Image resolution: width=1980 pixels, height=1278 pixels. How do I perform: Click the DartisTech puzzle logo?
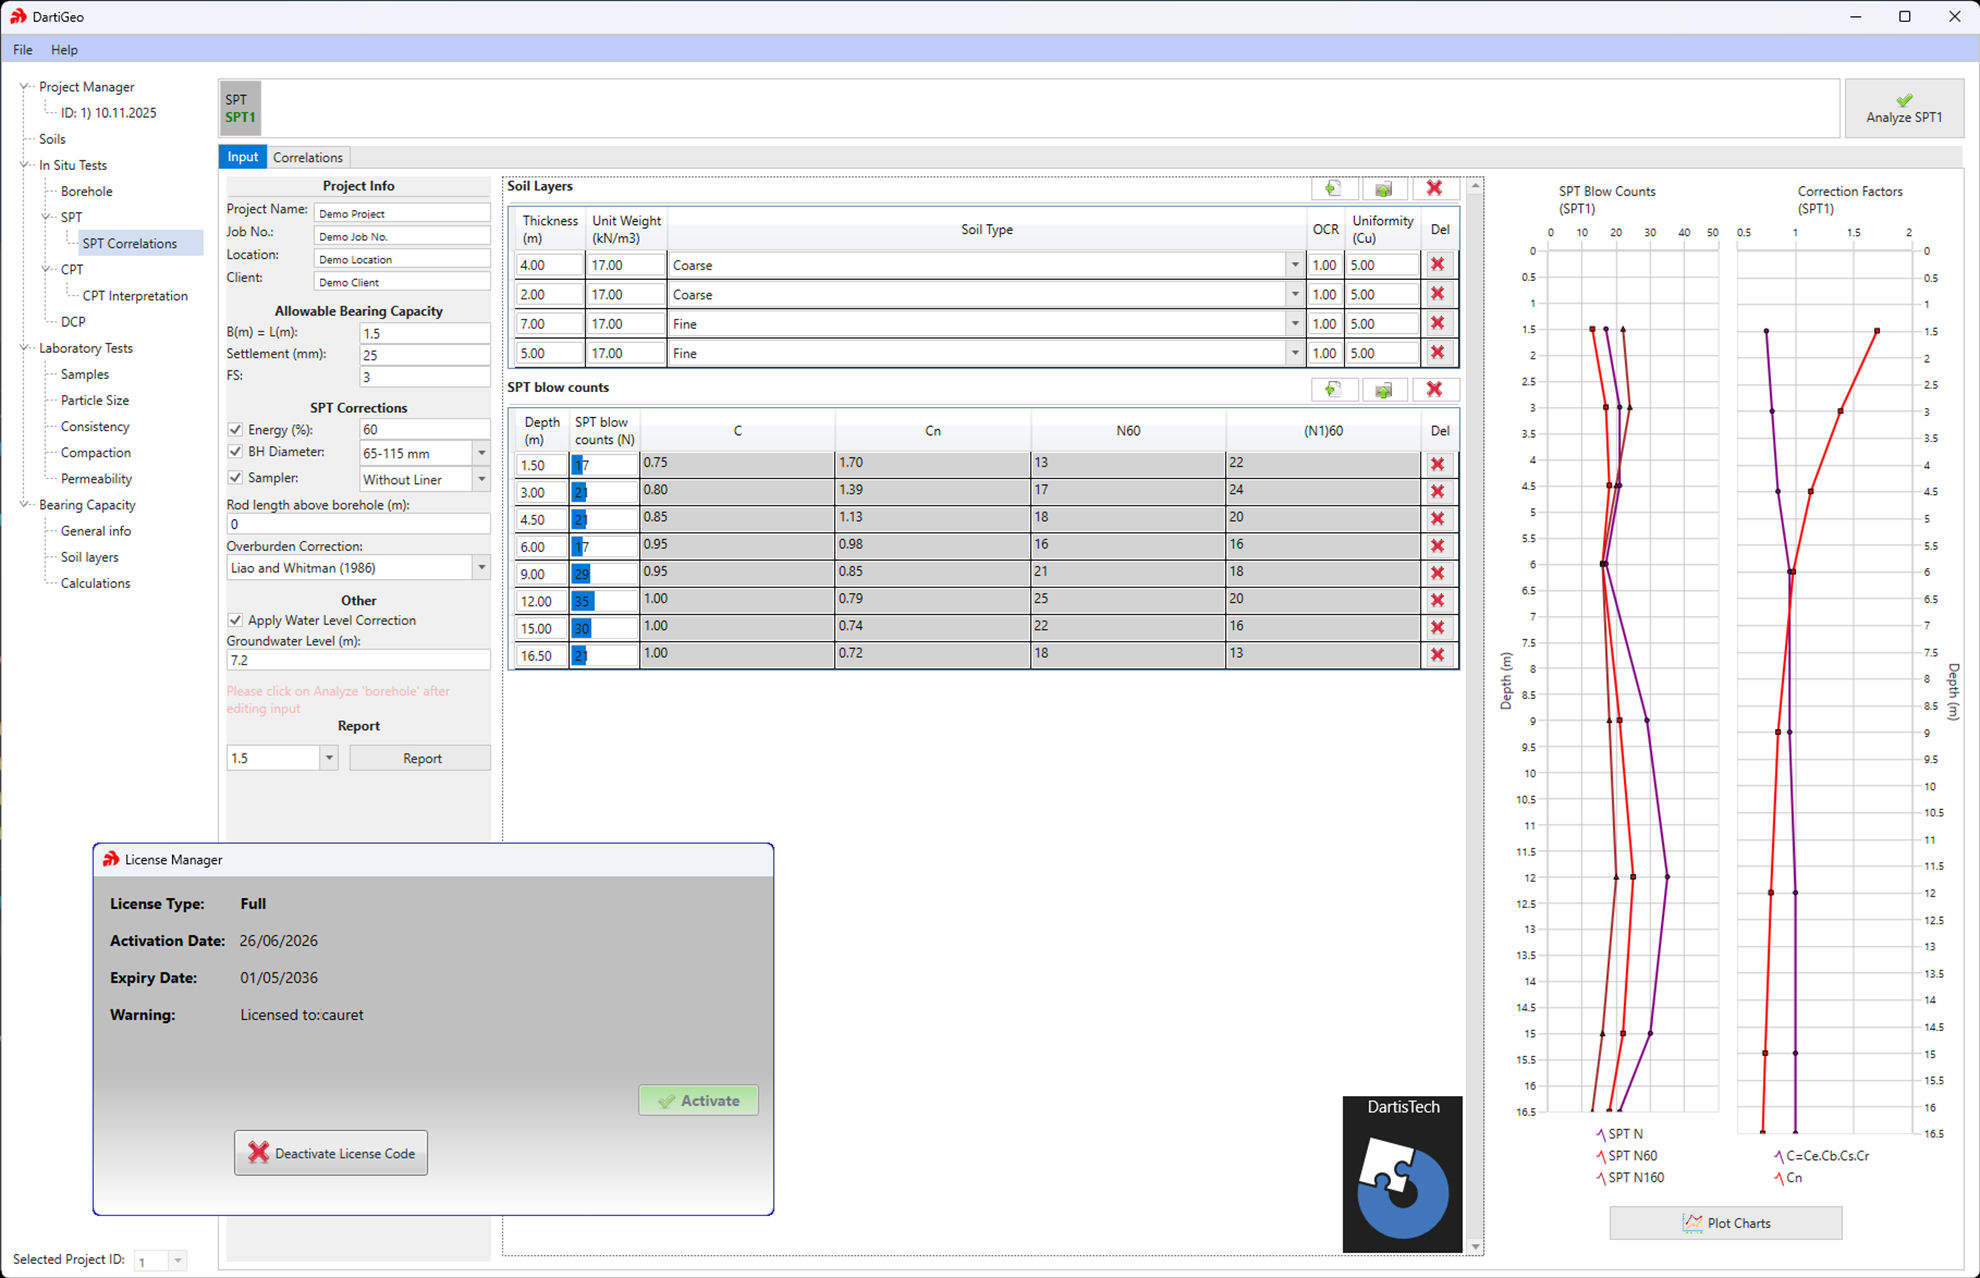tap(1402, 1174)
